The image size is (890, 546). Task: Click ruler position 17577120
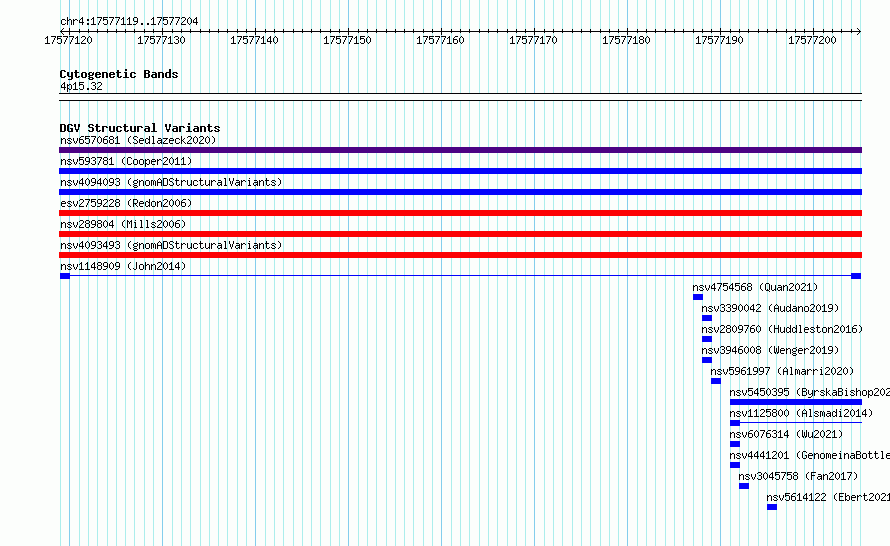coord(68,40)
